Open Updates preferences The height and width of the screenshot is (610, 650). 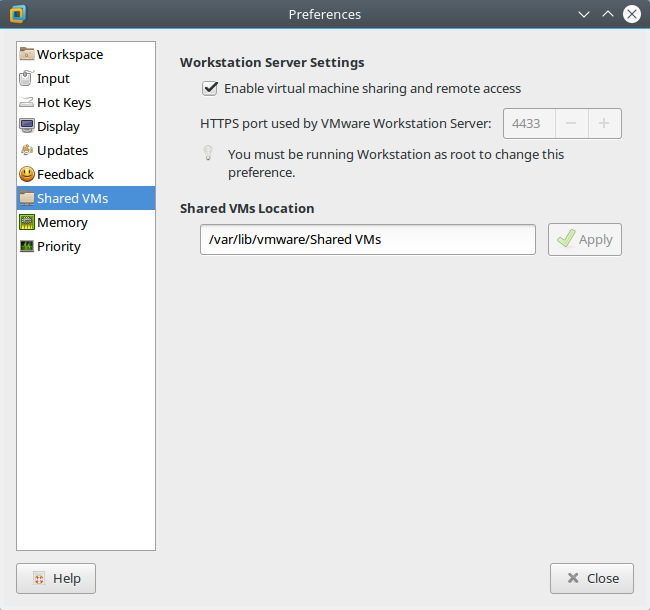[x=86, y=150]
